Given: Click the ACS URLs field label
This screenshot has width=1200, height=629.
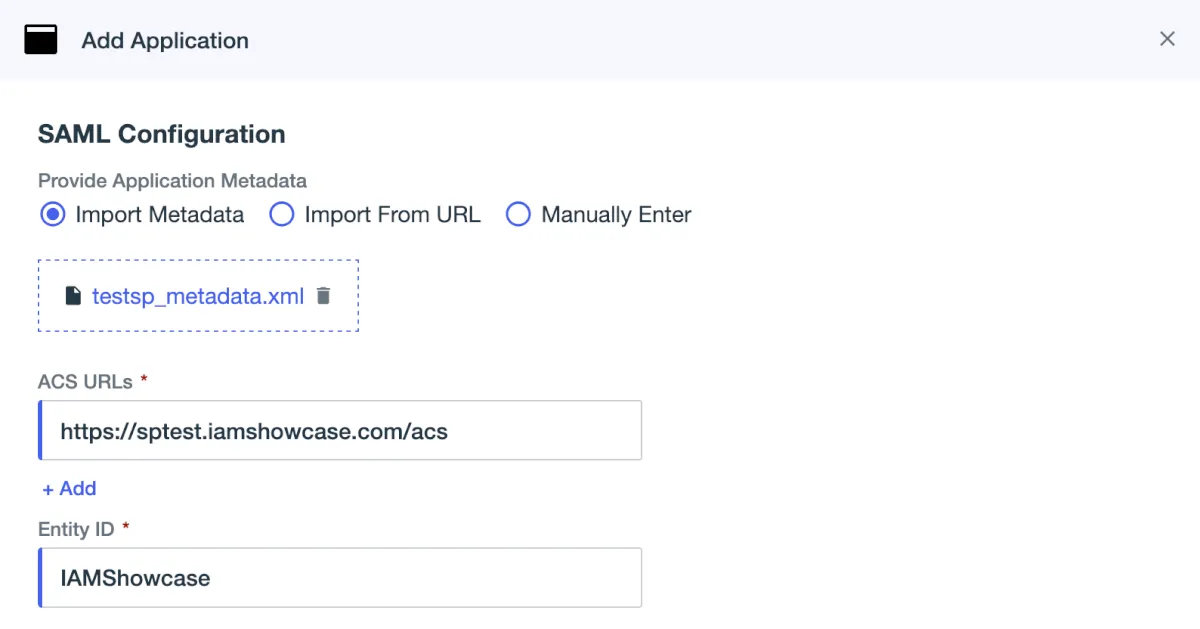Looking at the screenshot, I should [x=84, y=381].
